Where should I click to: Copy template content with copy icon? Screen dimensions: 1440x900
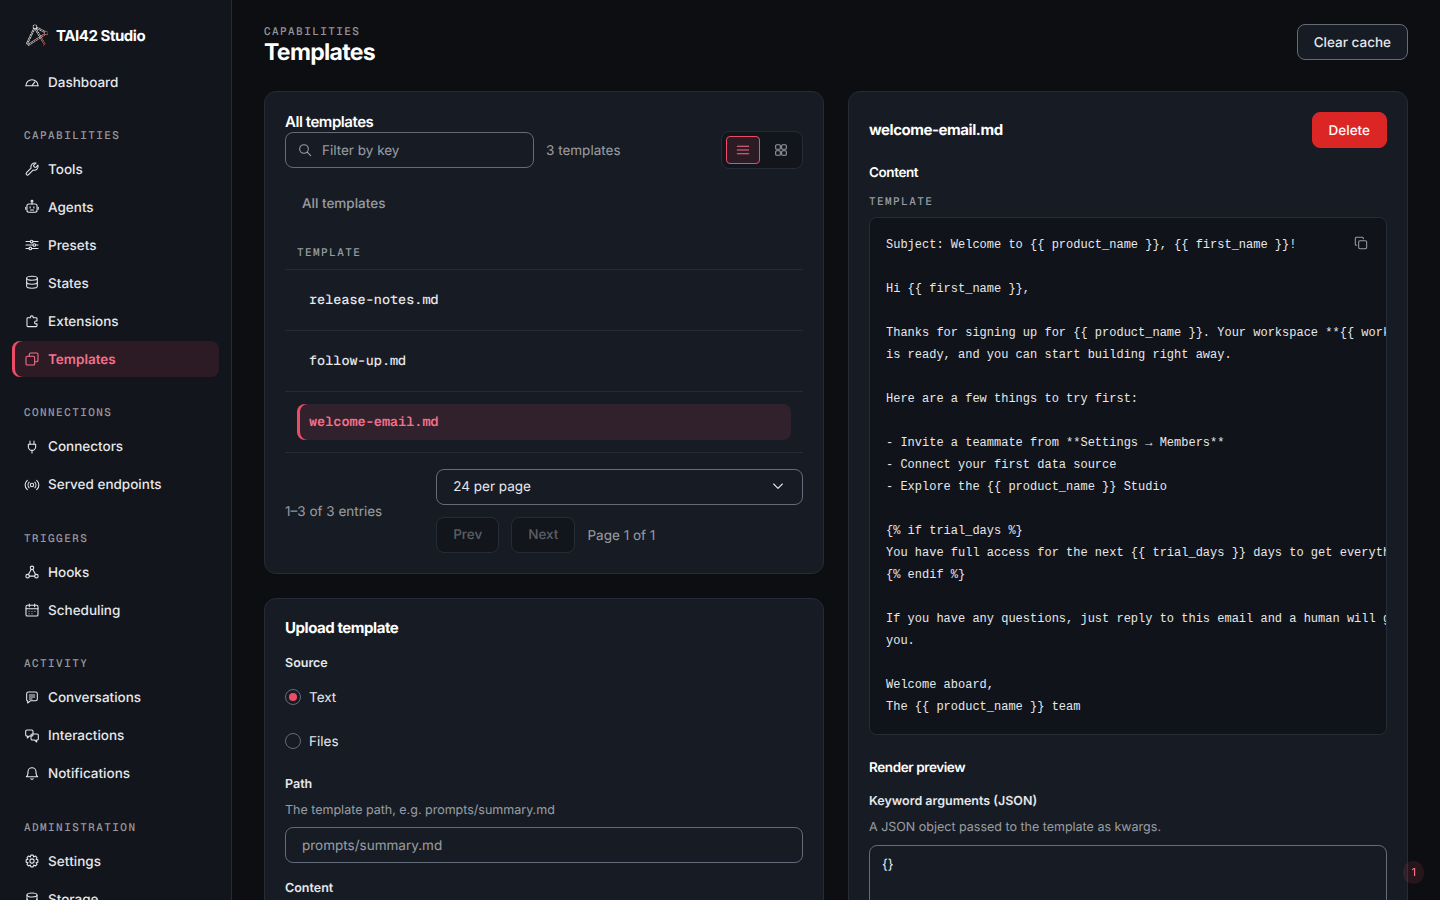click(1361, 243)
